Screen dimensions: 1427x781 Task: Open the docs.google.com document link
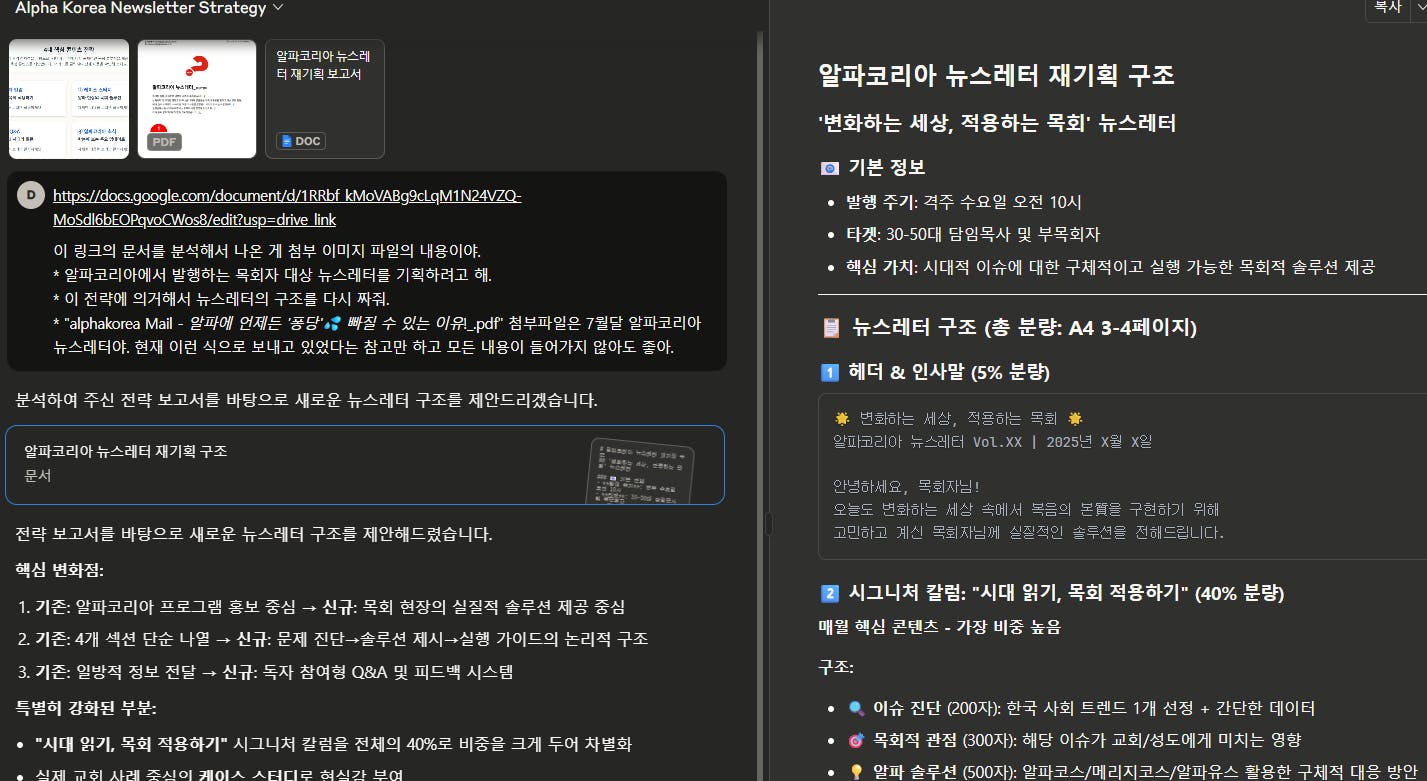[x=287, y=208]
